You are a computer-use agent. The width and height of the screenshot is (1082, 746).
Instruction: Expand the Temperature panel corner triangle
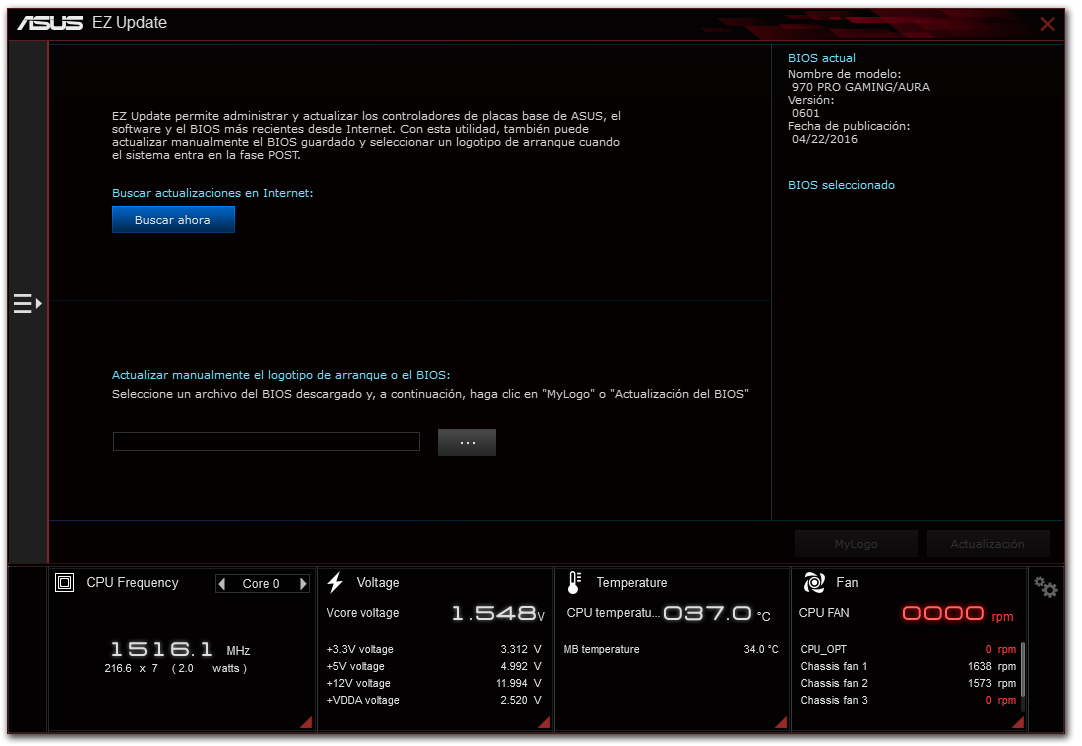point(781,722)
